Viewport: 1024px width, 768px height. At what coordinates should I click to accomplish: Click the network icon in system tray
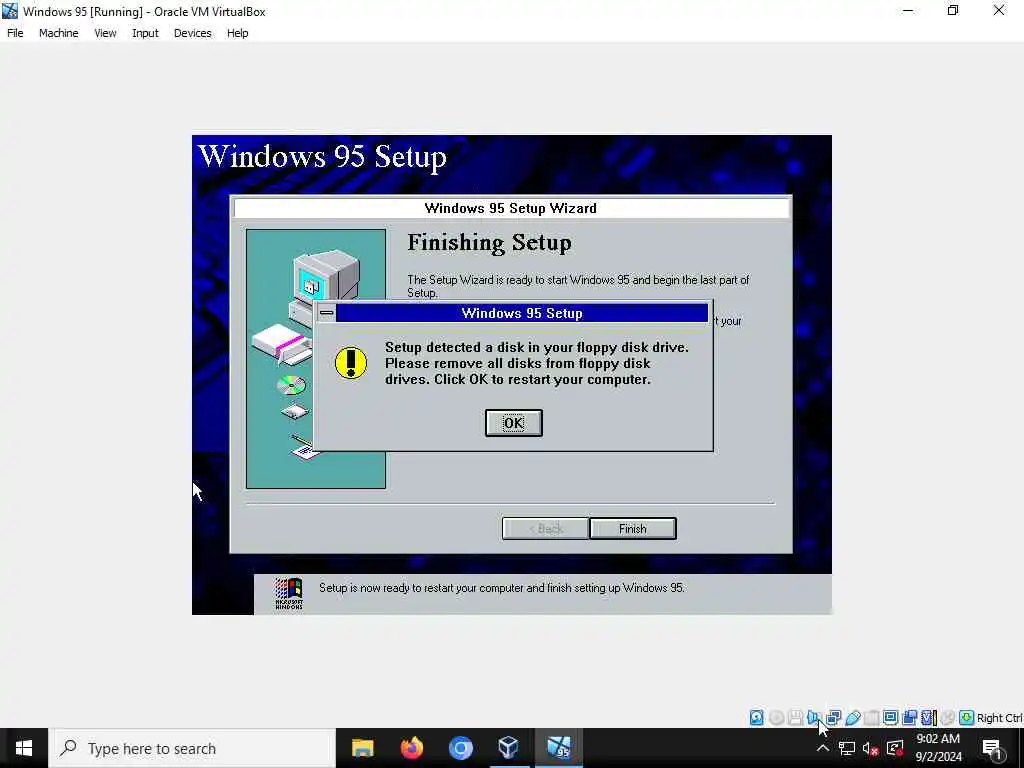point(847,748)
